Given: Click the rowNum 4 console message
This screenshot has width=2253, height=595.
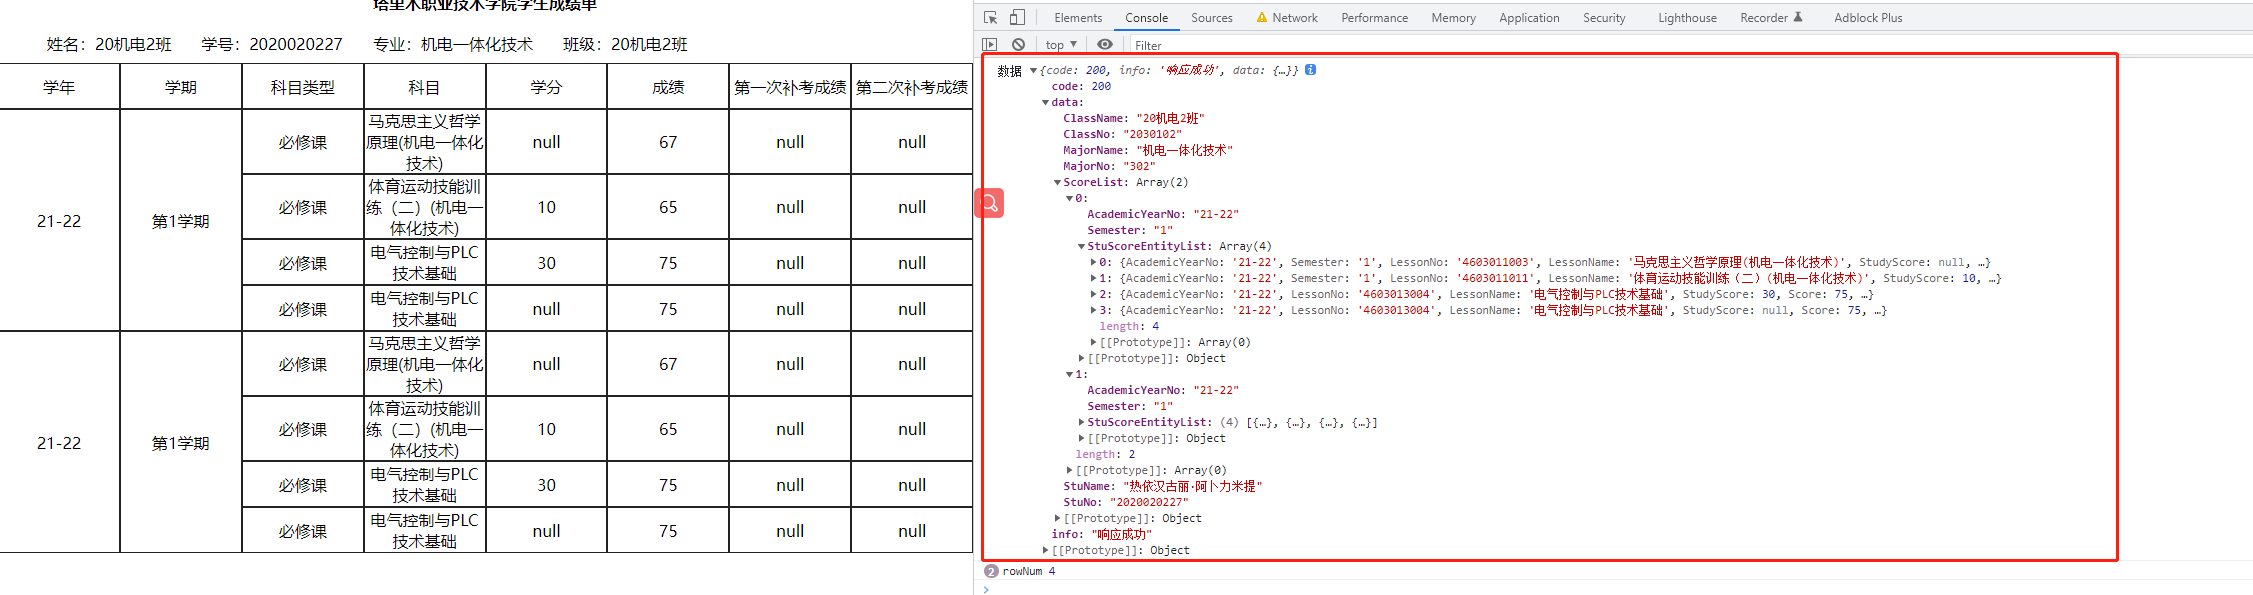Looking at the screenshot, I should (x=1029, y=571).
